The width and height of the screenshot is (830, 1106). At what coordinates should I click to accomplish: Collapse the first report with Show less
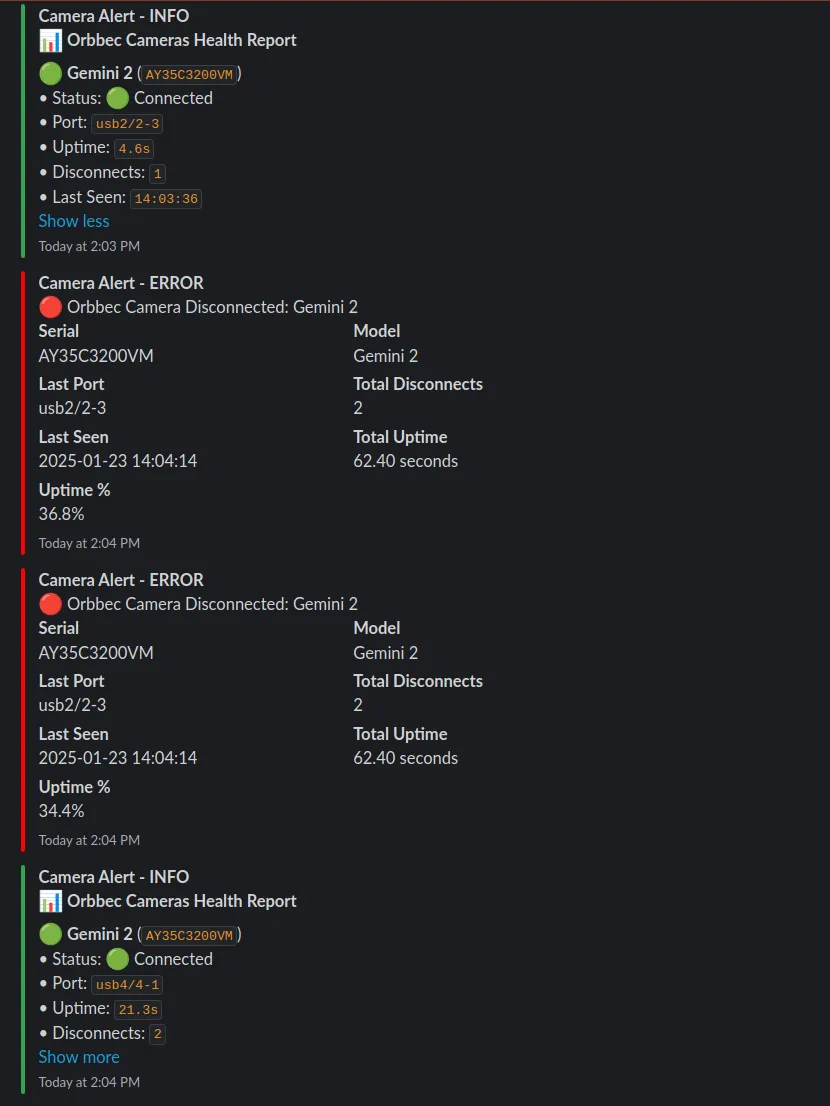(x=74, y=221)
